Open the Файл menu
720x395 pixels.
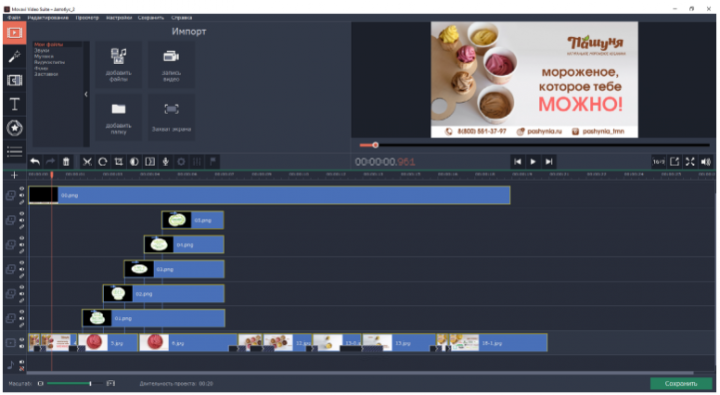point(14,17)
